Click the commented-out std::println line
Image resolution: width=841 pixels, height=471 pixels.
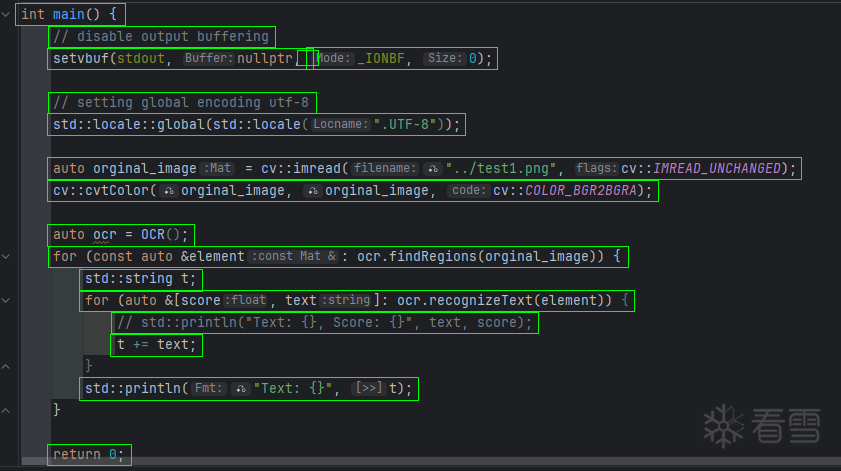[x=324, y=322]
